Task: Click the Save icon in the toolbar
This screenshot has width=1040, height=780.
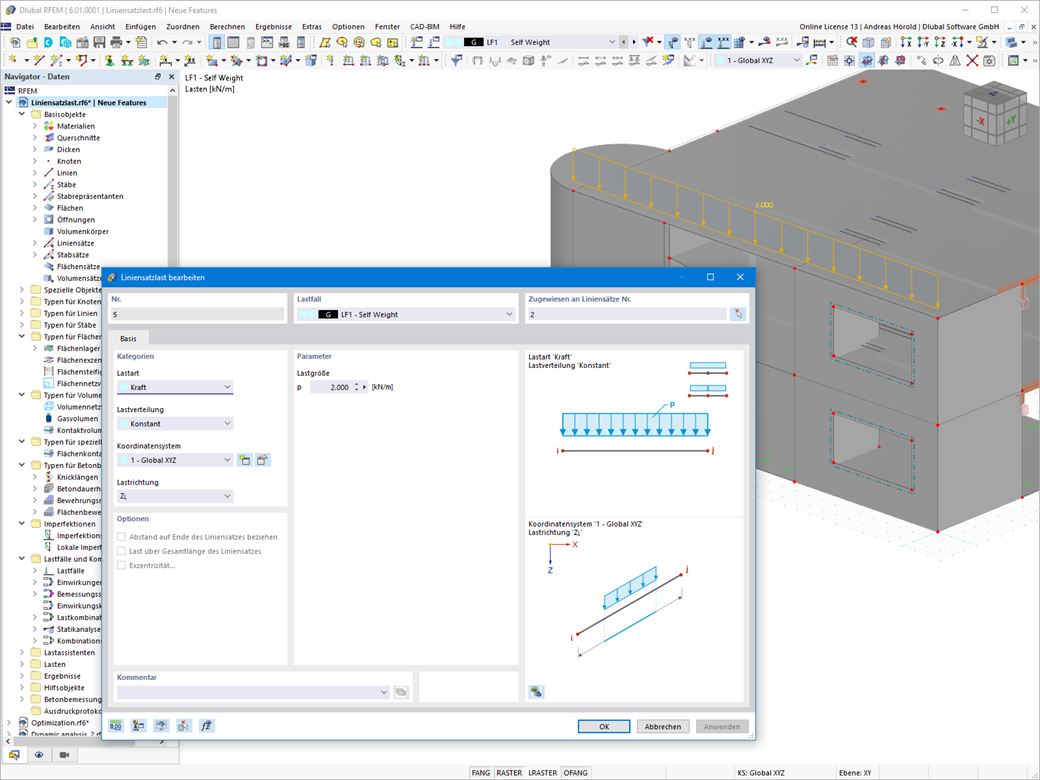Action: click(x=99, y=42)
